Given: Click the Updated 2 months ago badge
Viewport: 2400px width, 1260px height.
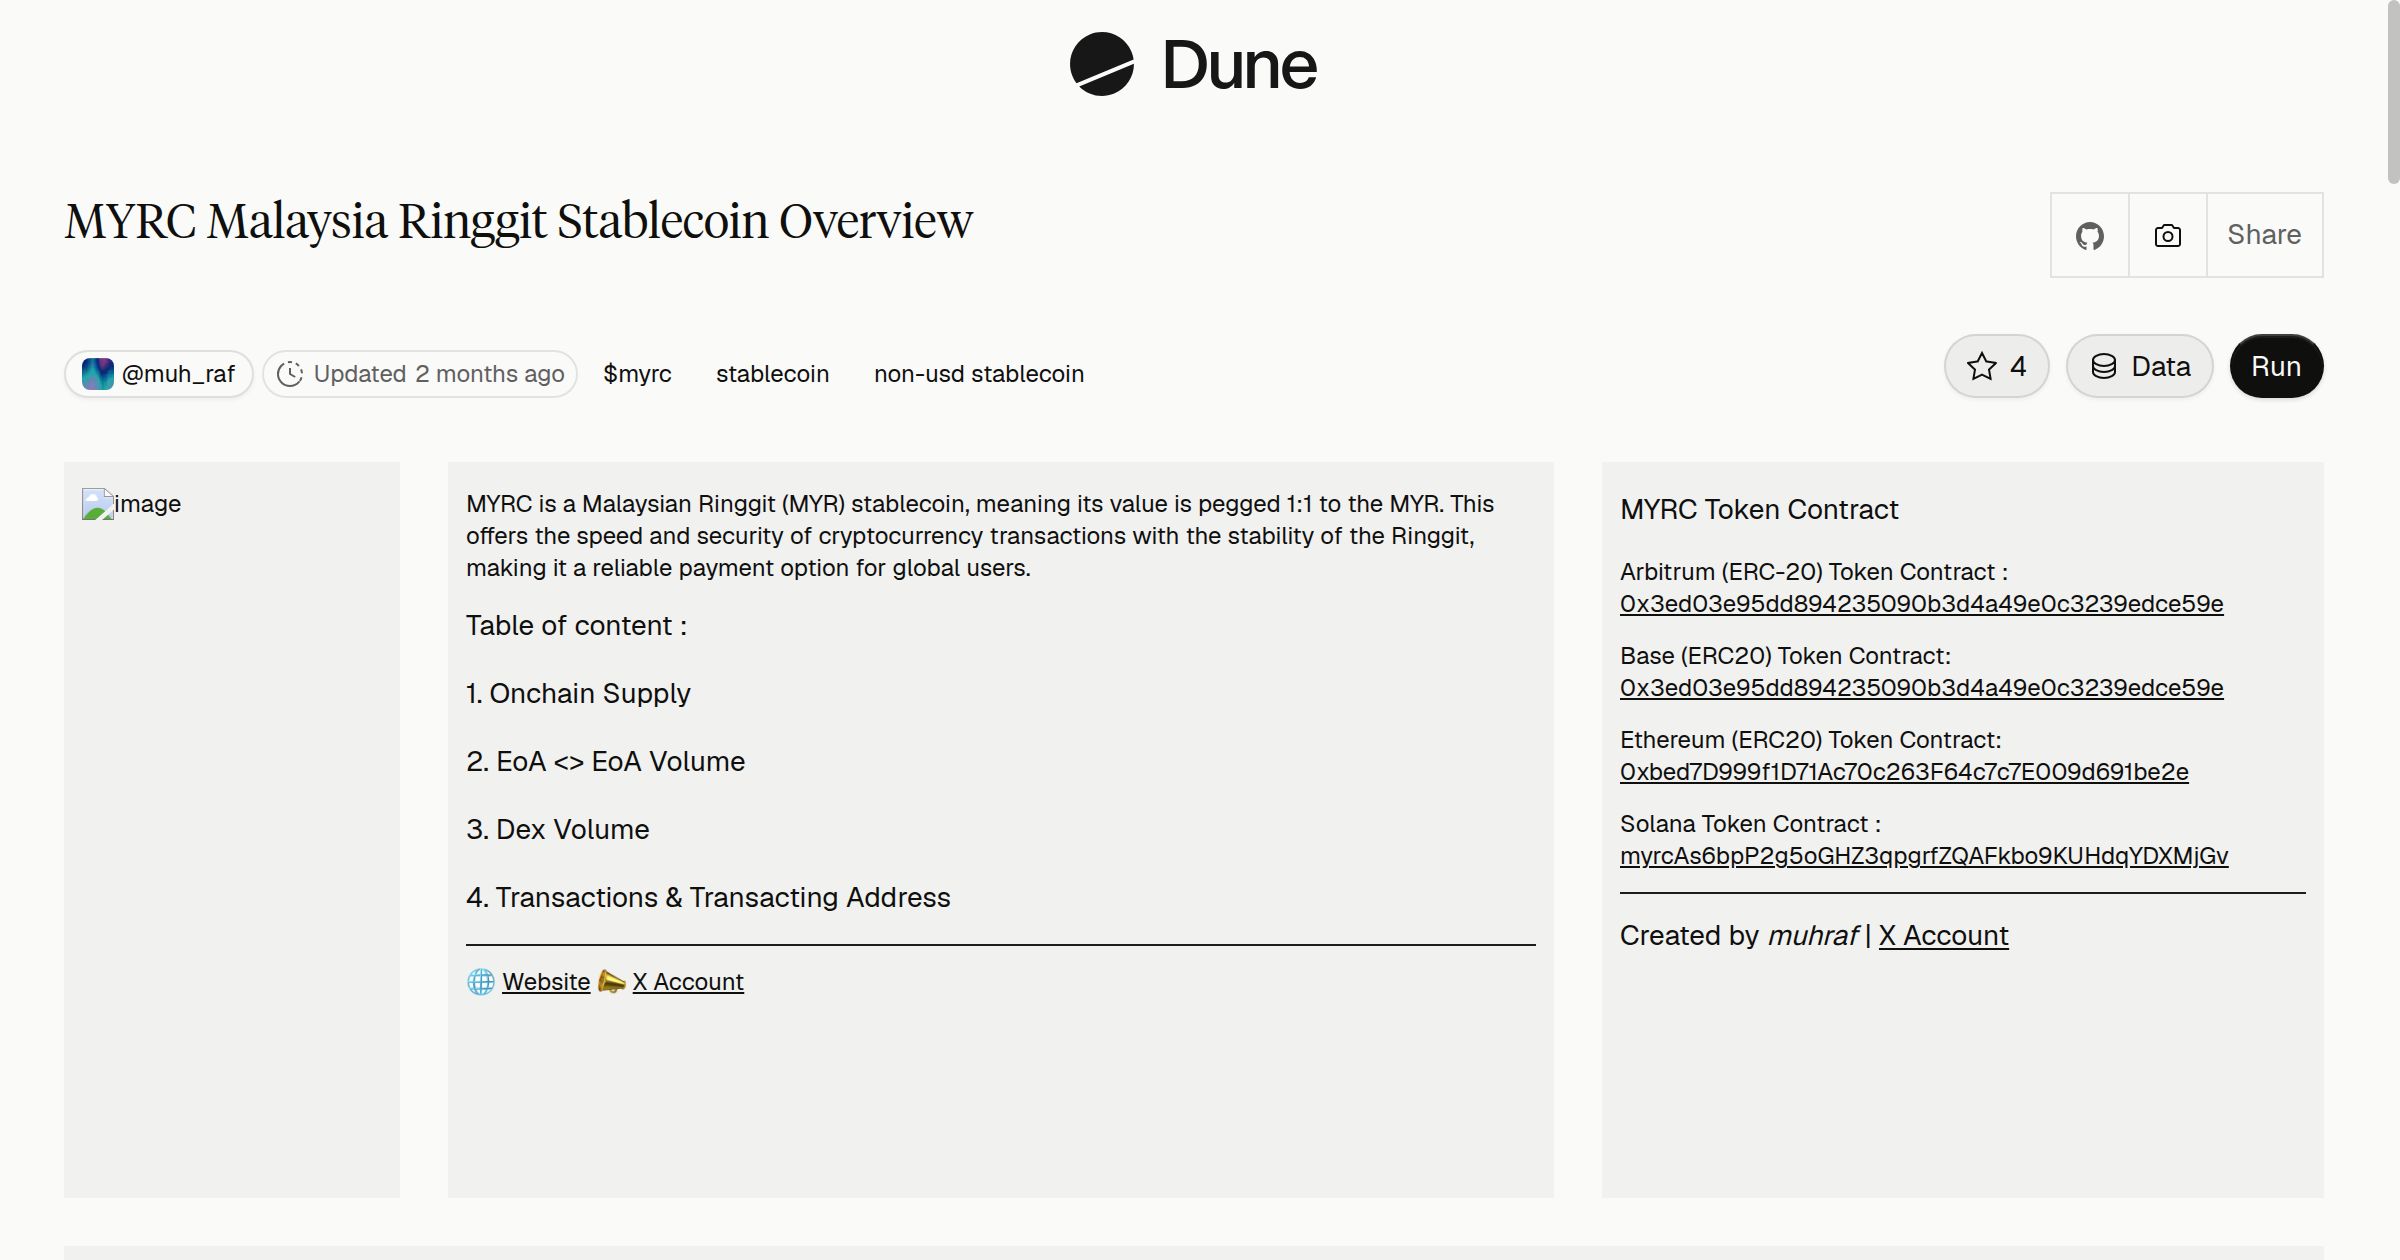Looking at the screenshot, I should tap(420, 374).
